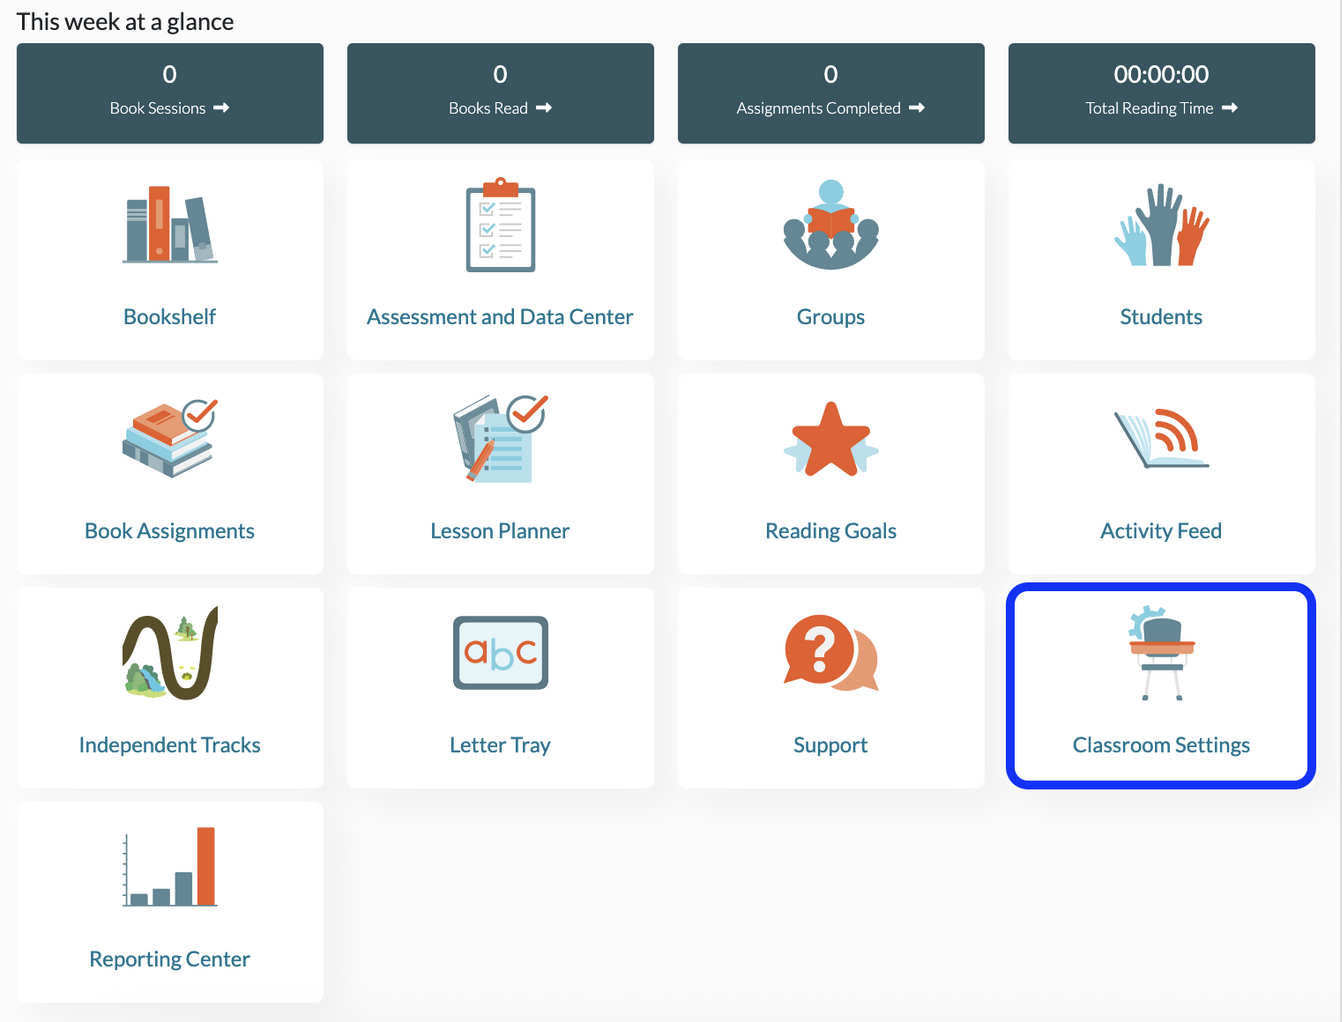
Task: Open the Letter Tray label
Action: coord(500,745)
